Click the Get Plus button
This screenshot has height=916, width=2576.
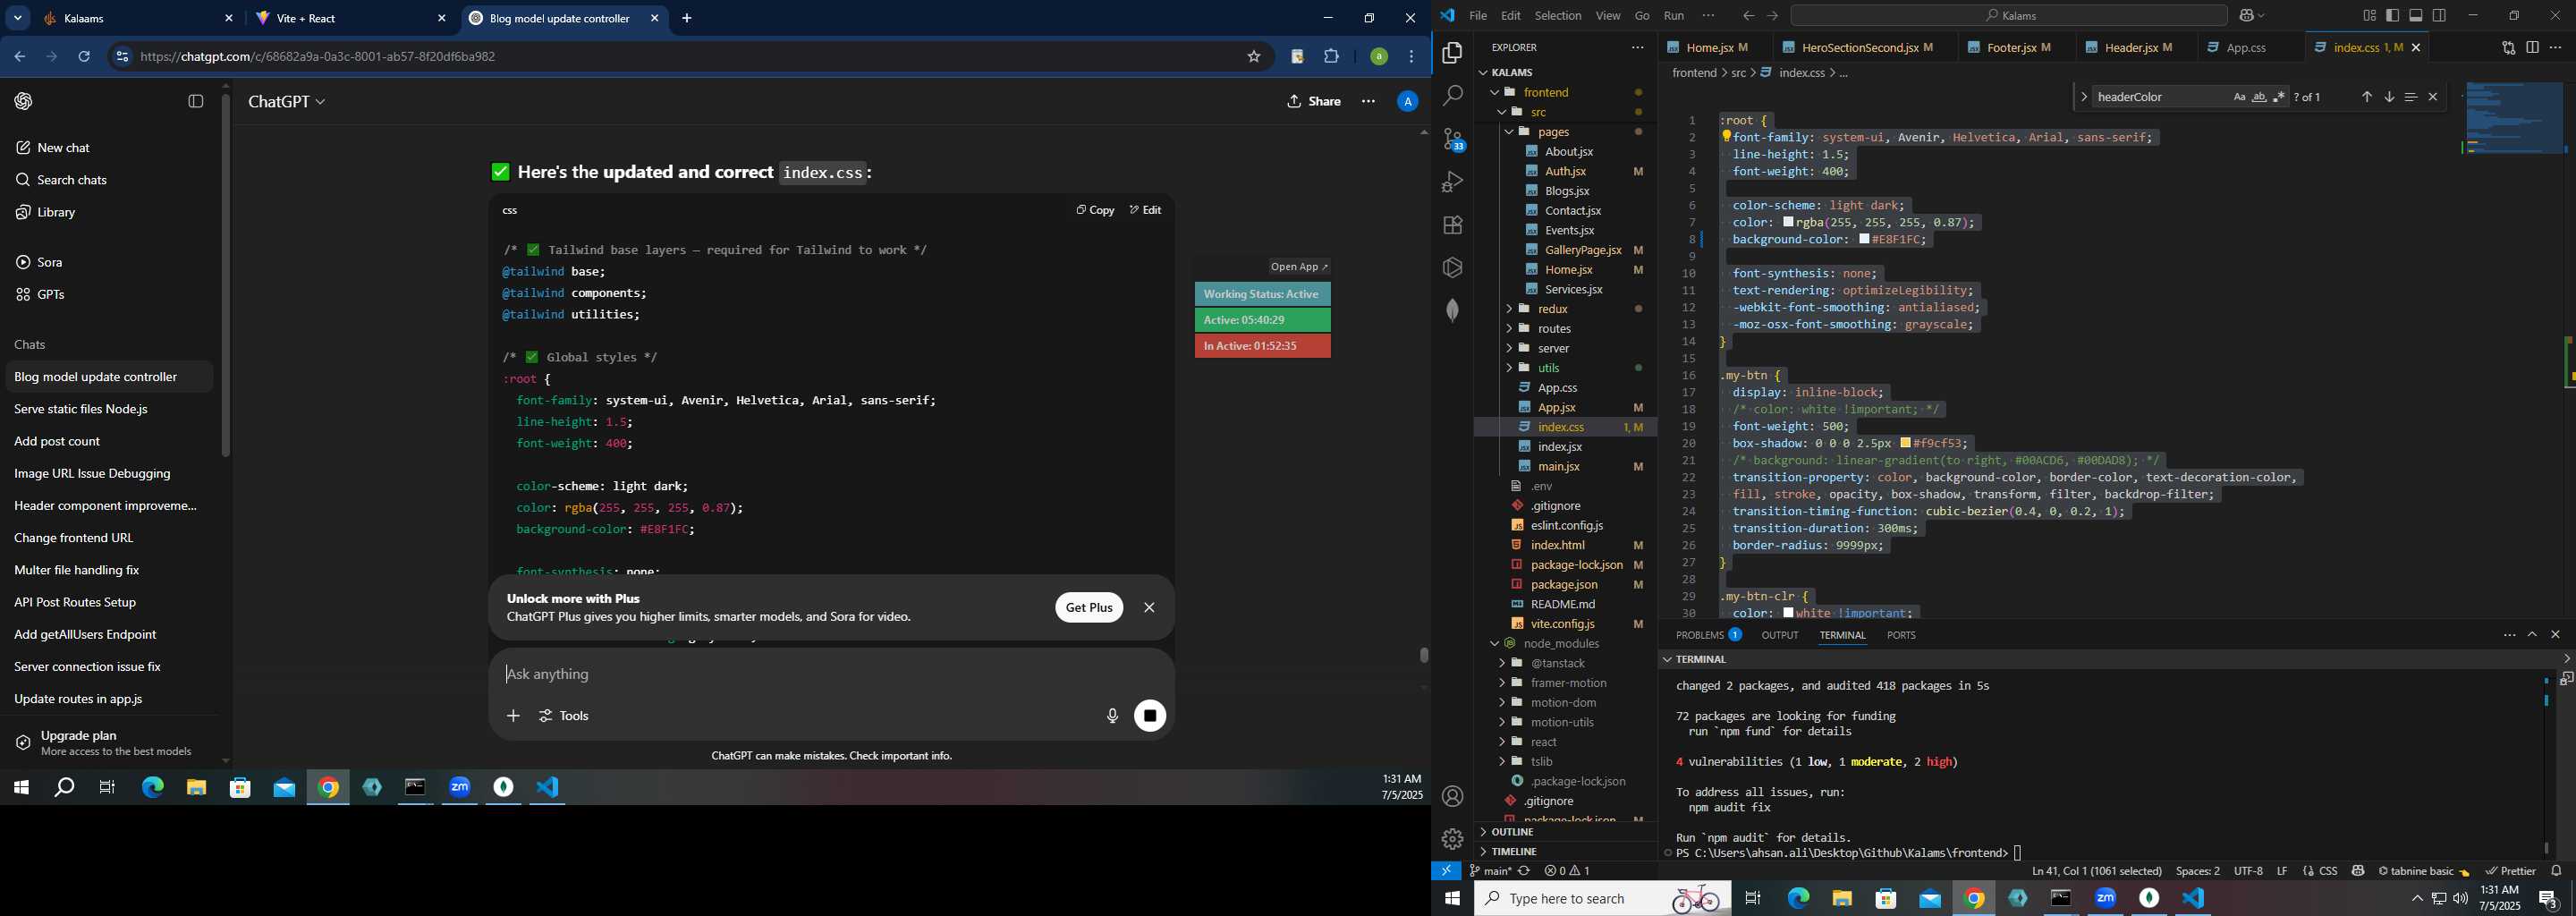[x=1088, y=608]
